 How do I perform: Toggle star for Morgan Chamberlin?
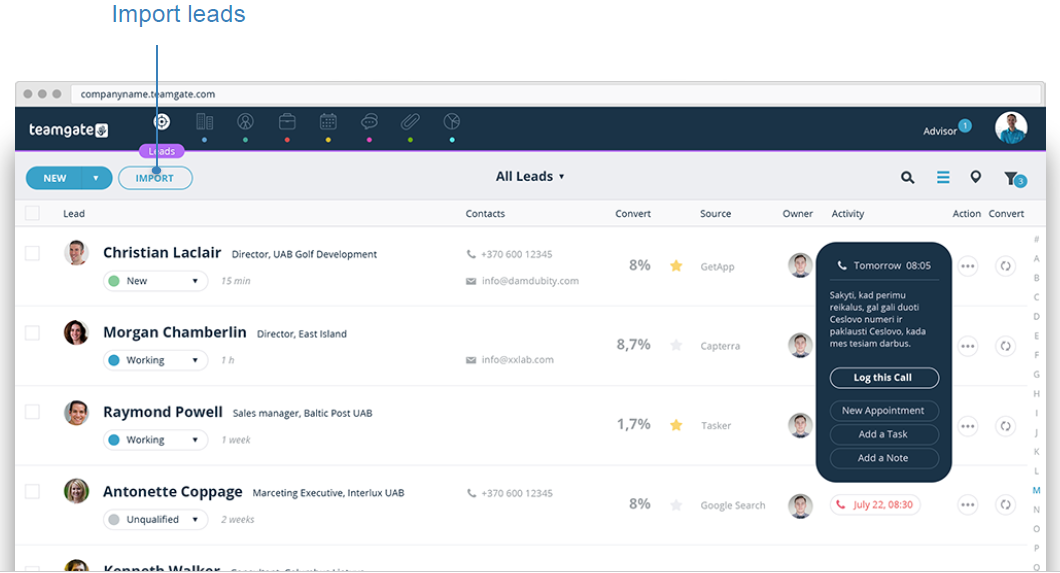pos(676,345)
